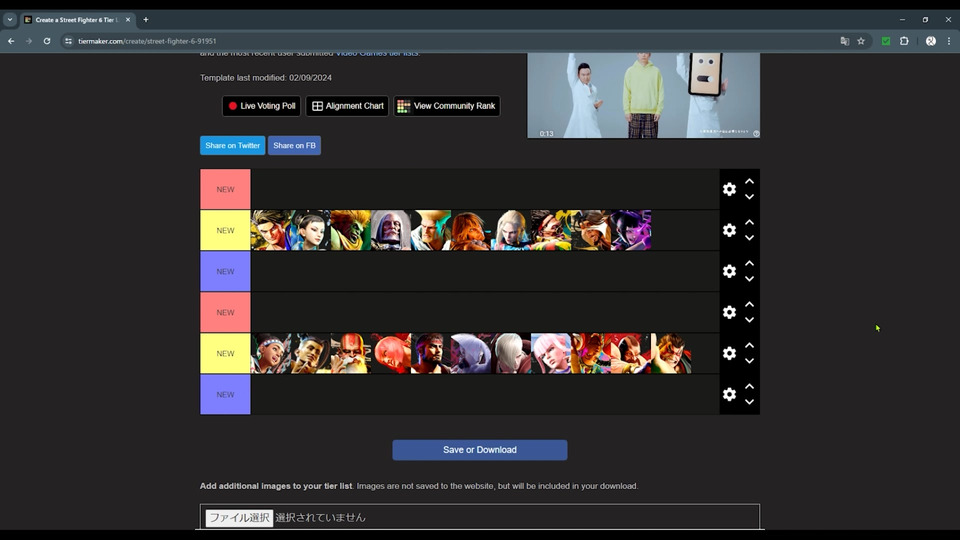Open the Video Games tier lists link
This screenshot has width=960, height=540.
point(377,54)
